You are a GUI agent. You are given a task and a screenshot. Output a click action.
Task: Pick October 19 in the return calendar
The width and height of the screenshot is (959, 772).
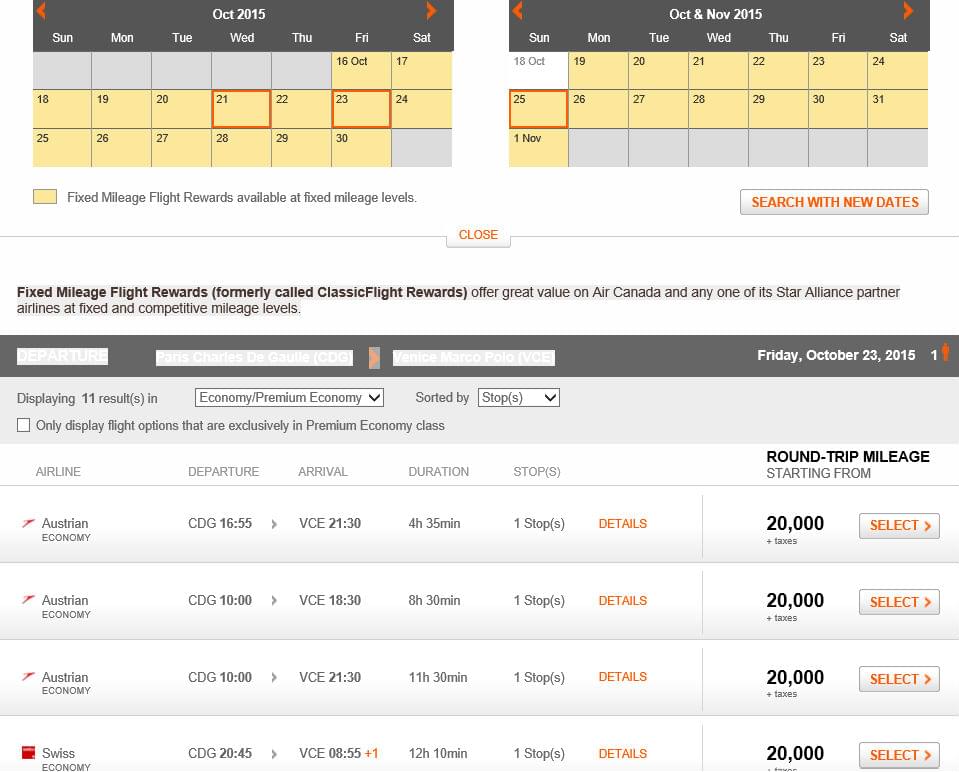[x=598, y=70]
